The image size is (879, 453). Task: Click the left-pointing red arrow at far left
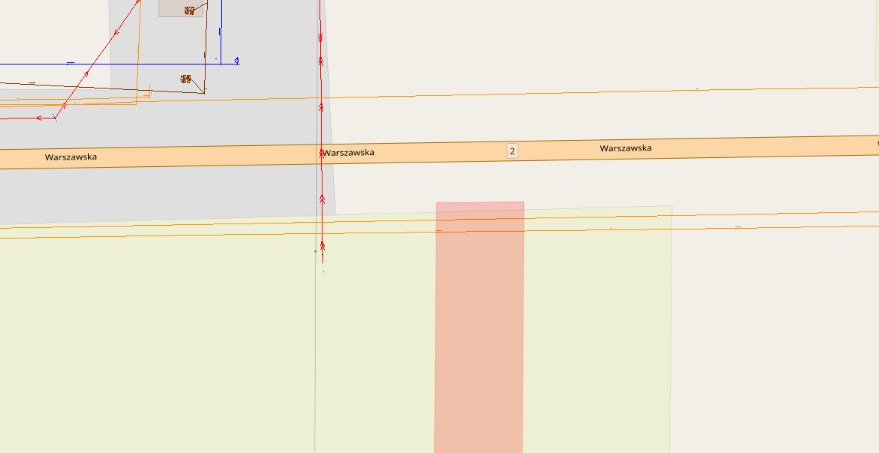(40, 117)
